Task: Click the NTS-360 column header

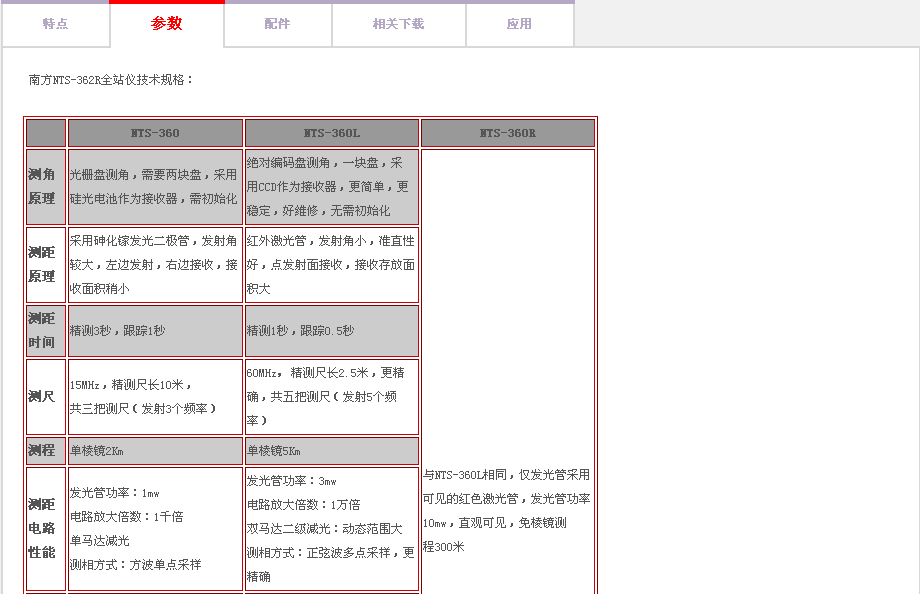Action: [155, 133]
